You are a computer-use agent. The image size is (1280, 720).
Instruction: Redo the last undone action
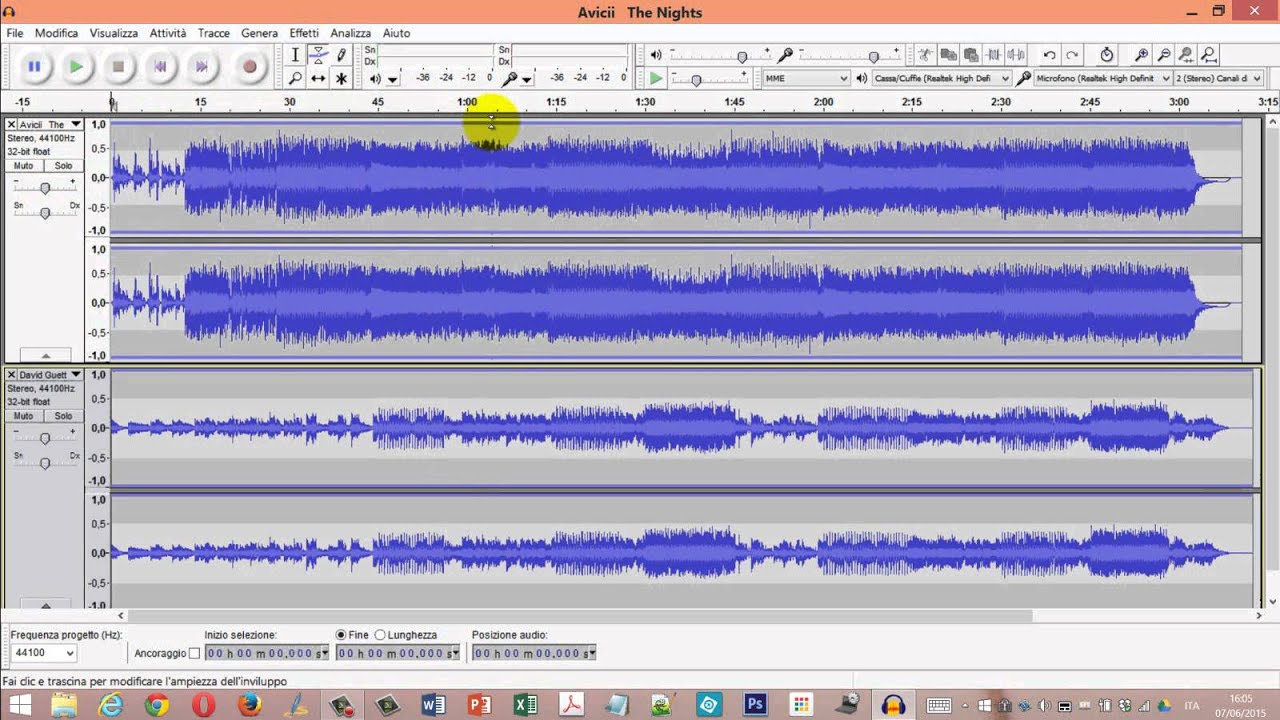click(1072, 55)
